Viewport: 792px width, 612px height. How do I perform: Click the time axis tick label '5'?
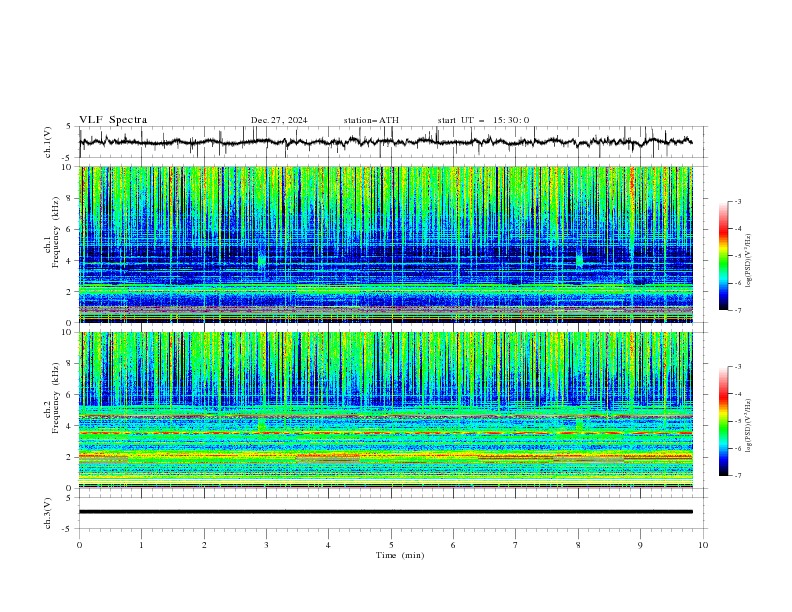pos(391,545)
